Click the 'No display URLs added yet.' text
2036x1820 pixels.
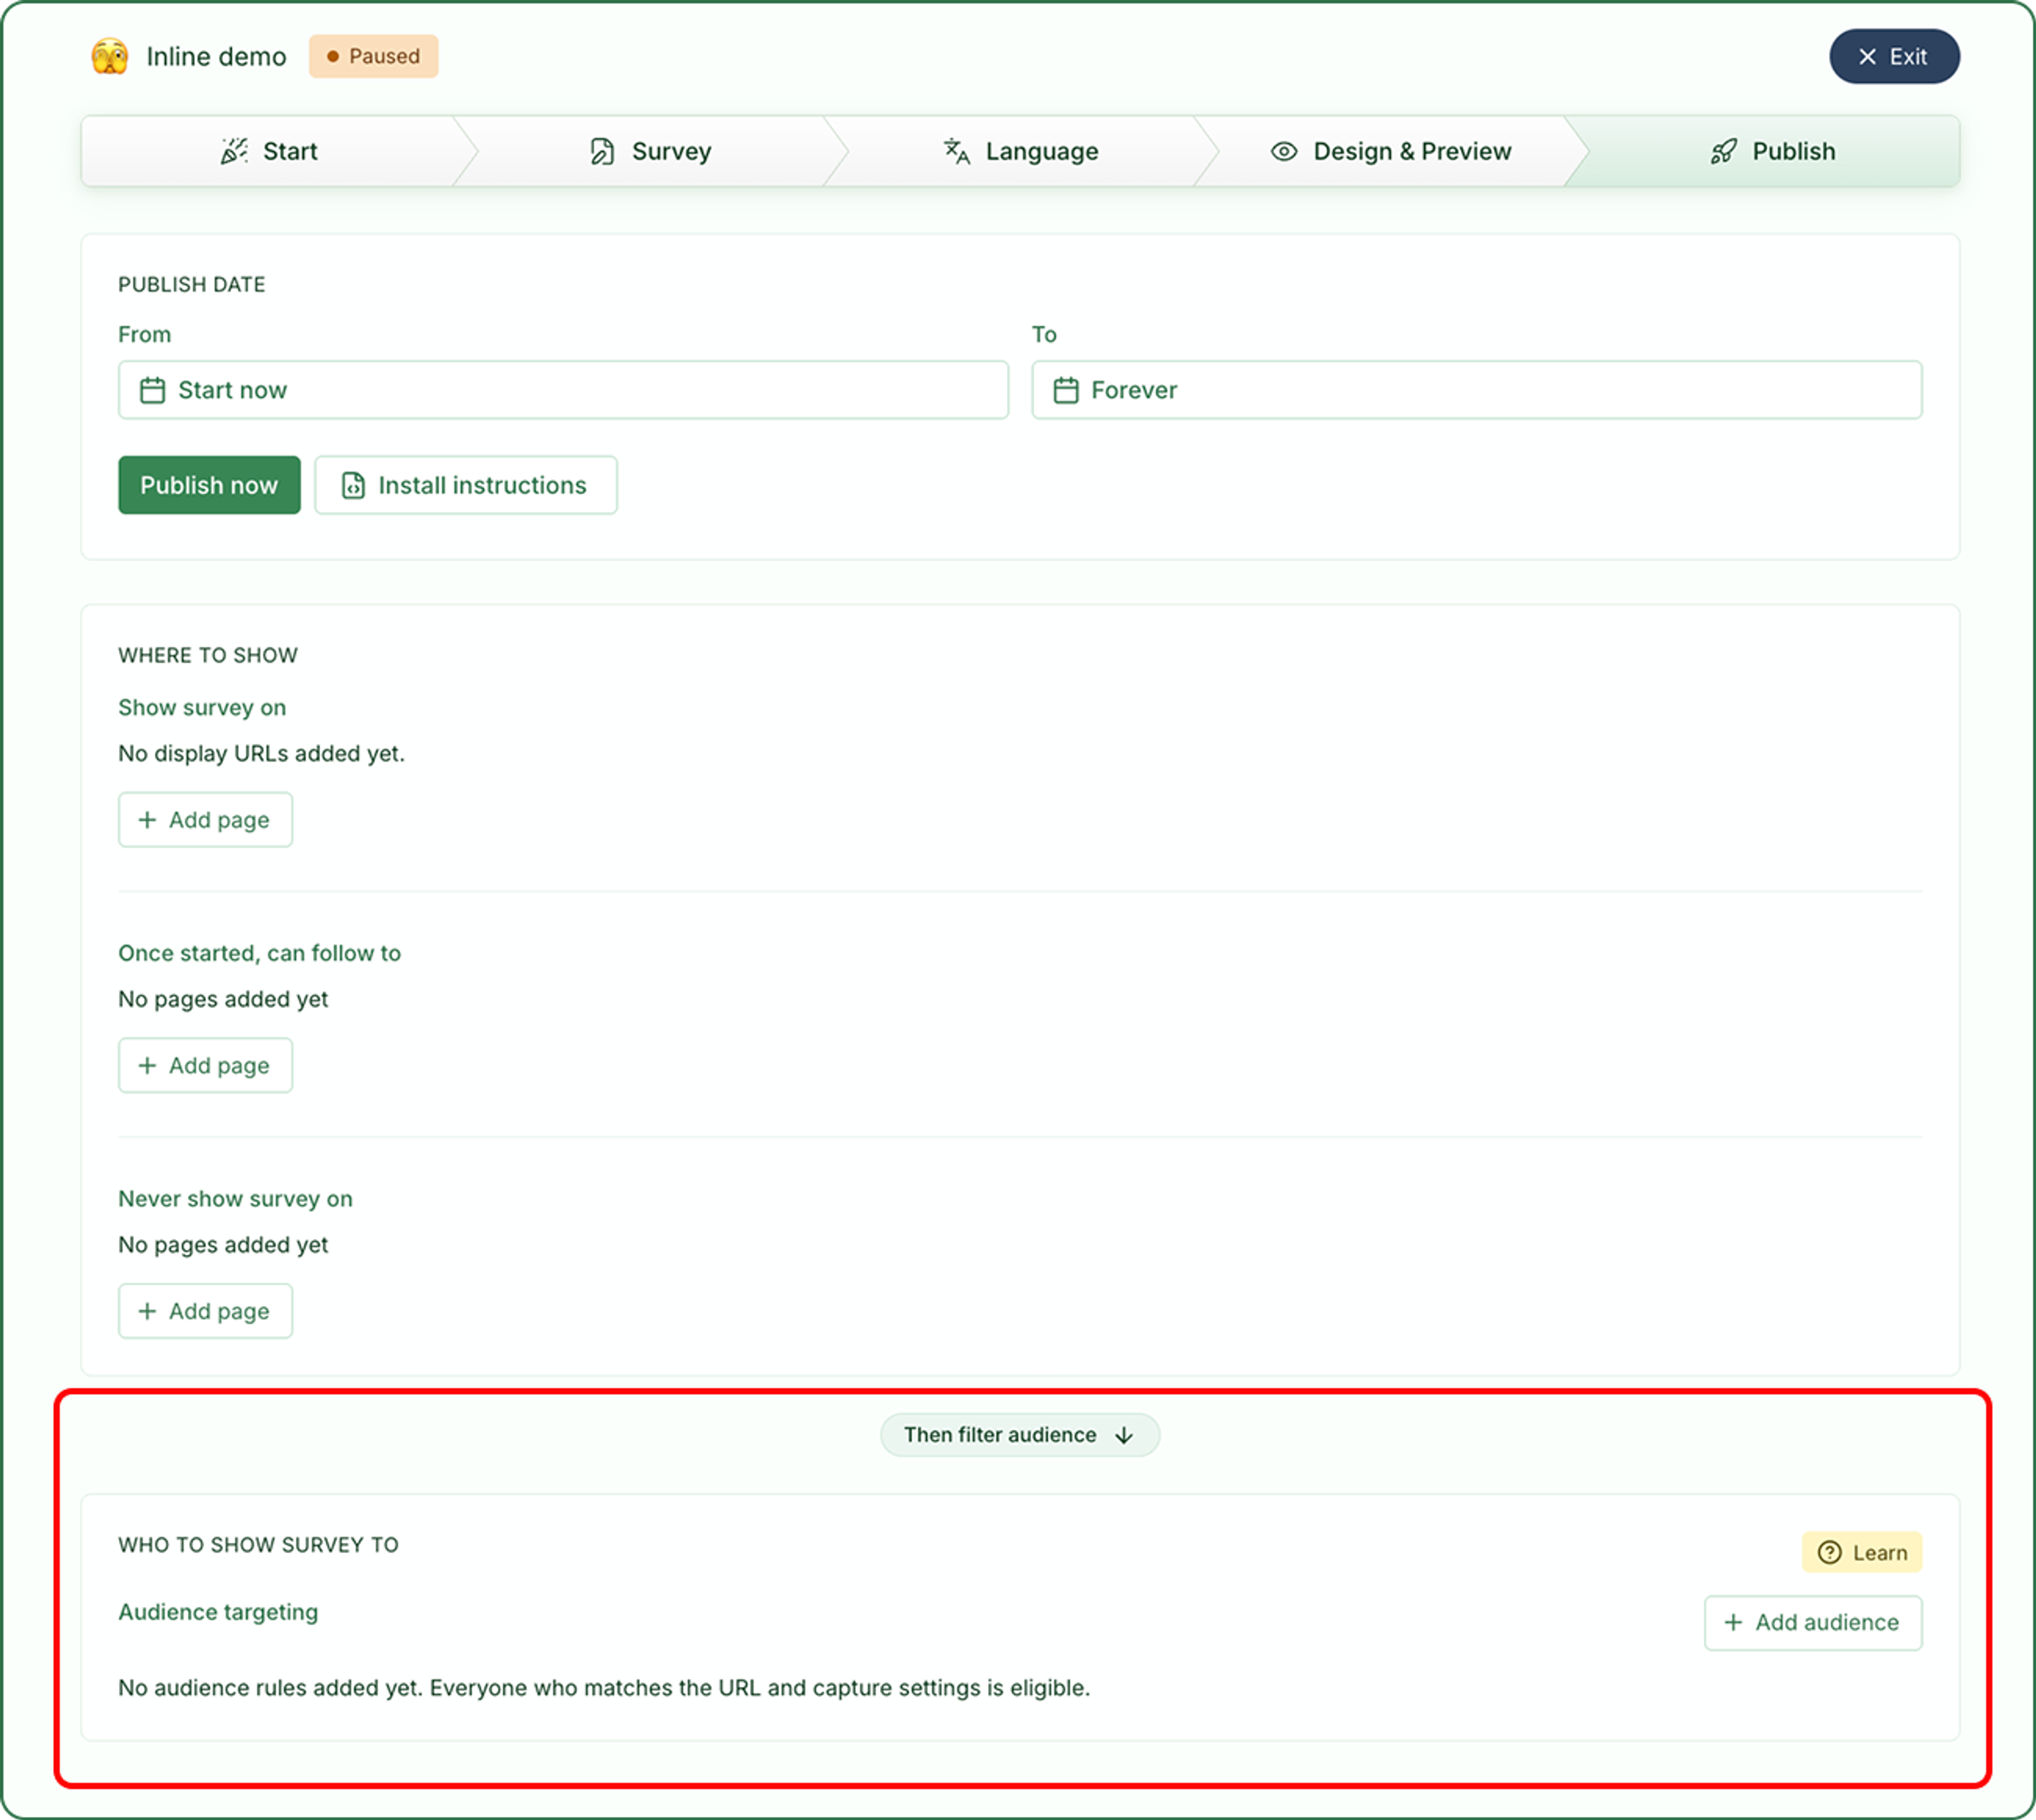pos(261,753)
